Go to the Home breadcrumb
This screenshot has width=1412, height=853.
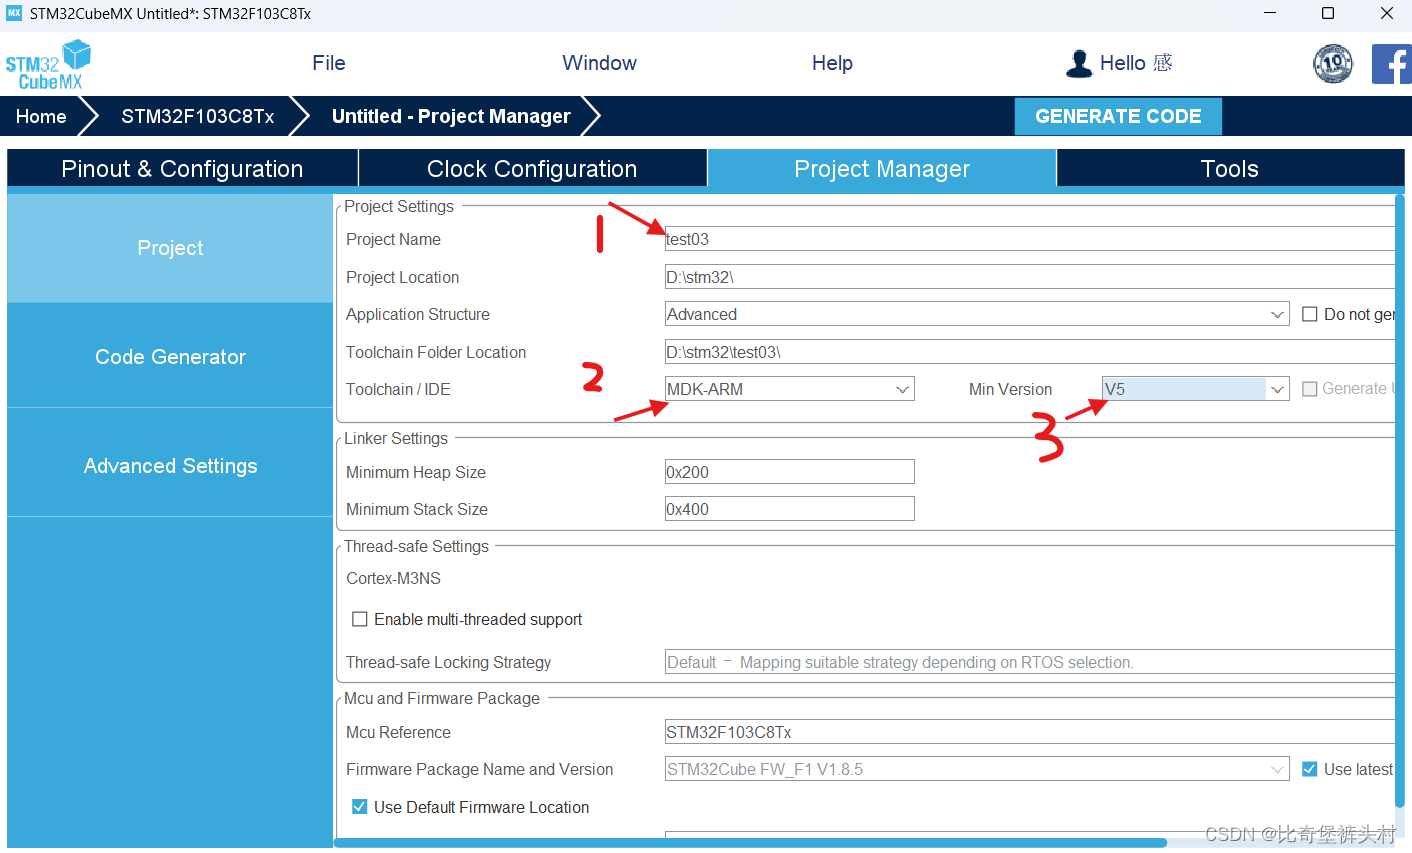click(41, 116)
